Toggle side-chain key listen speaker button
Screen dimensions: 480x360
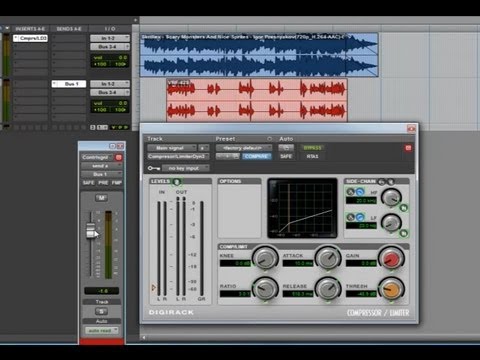390,182
